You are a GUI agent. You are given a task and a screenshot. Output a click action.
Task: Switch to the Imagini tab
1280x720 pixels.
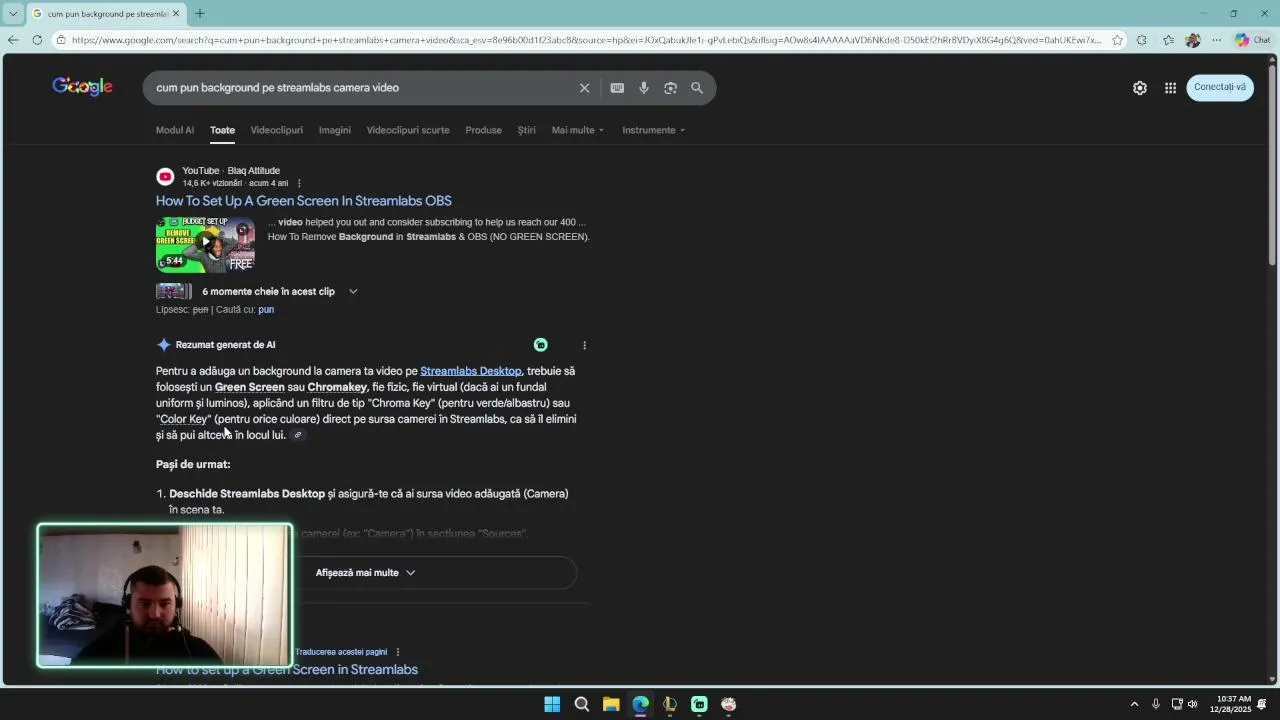pos(335,130)
